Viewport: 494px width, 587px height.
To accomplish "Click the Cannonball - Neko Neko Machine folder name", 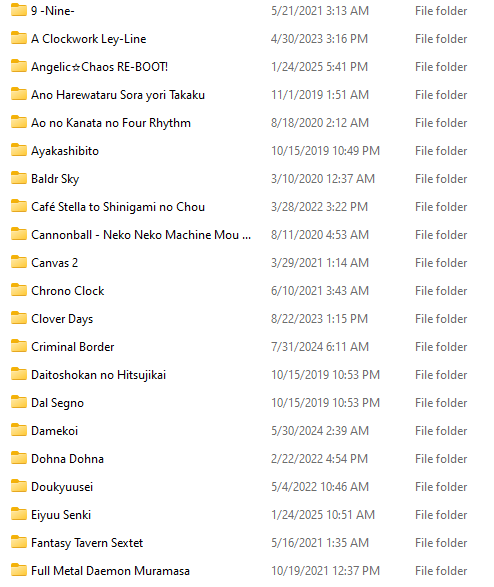I will click(141, 235).
